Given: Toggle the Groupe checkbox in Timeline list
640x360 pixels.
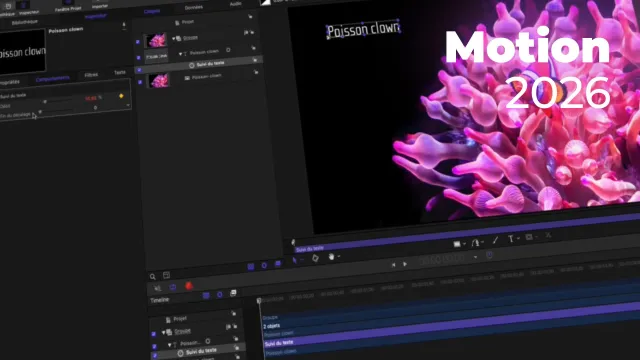Looking at the screenshot, I should 153,334.
